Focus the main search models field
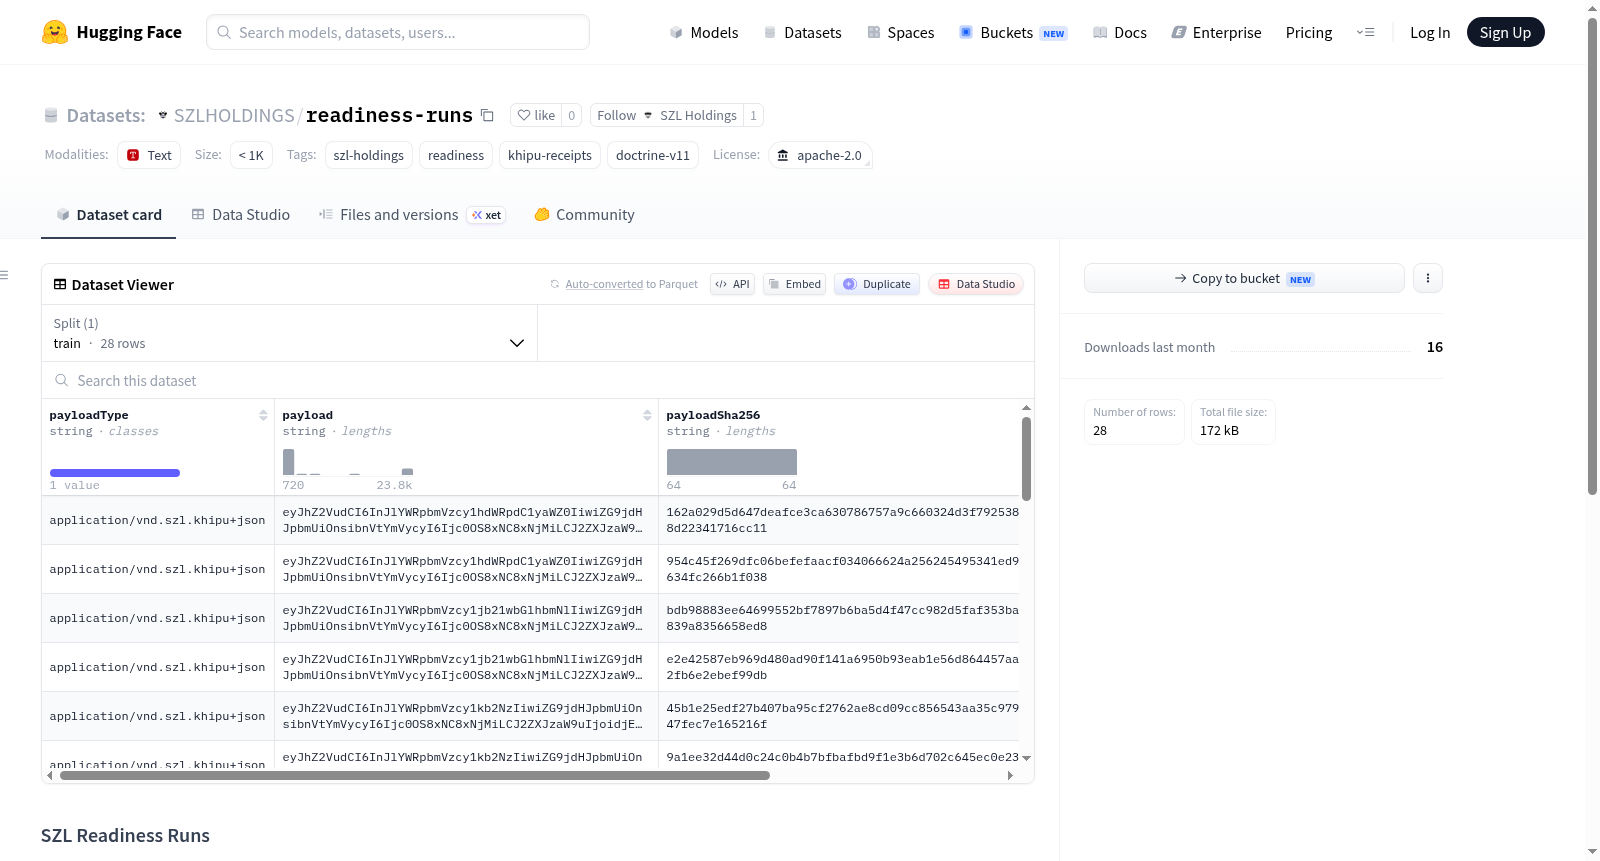 pyautogui.click(x=398, y=32)
